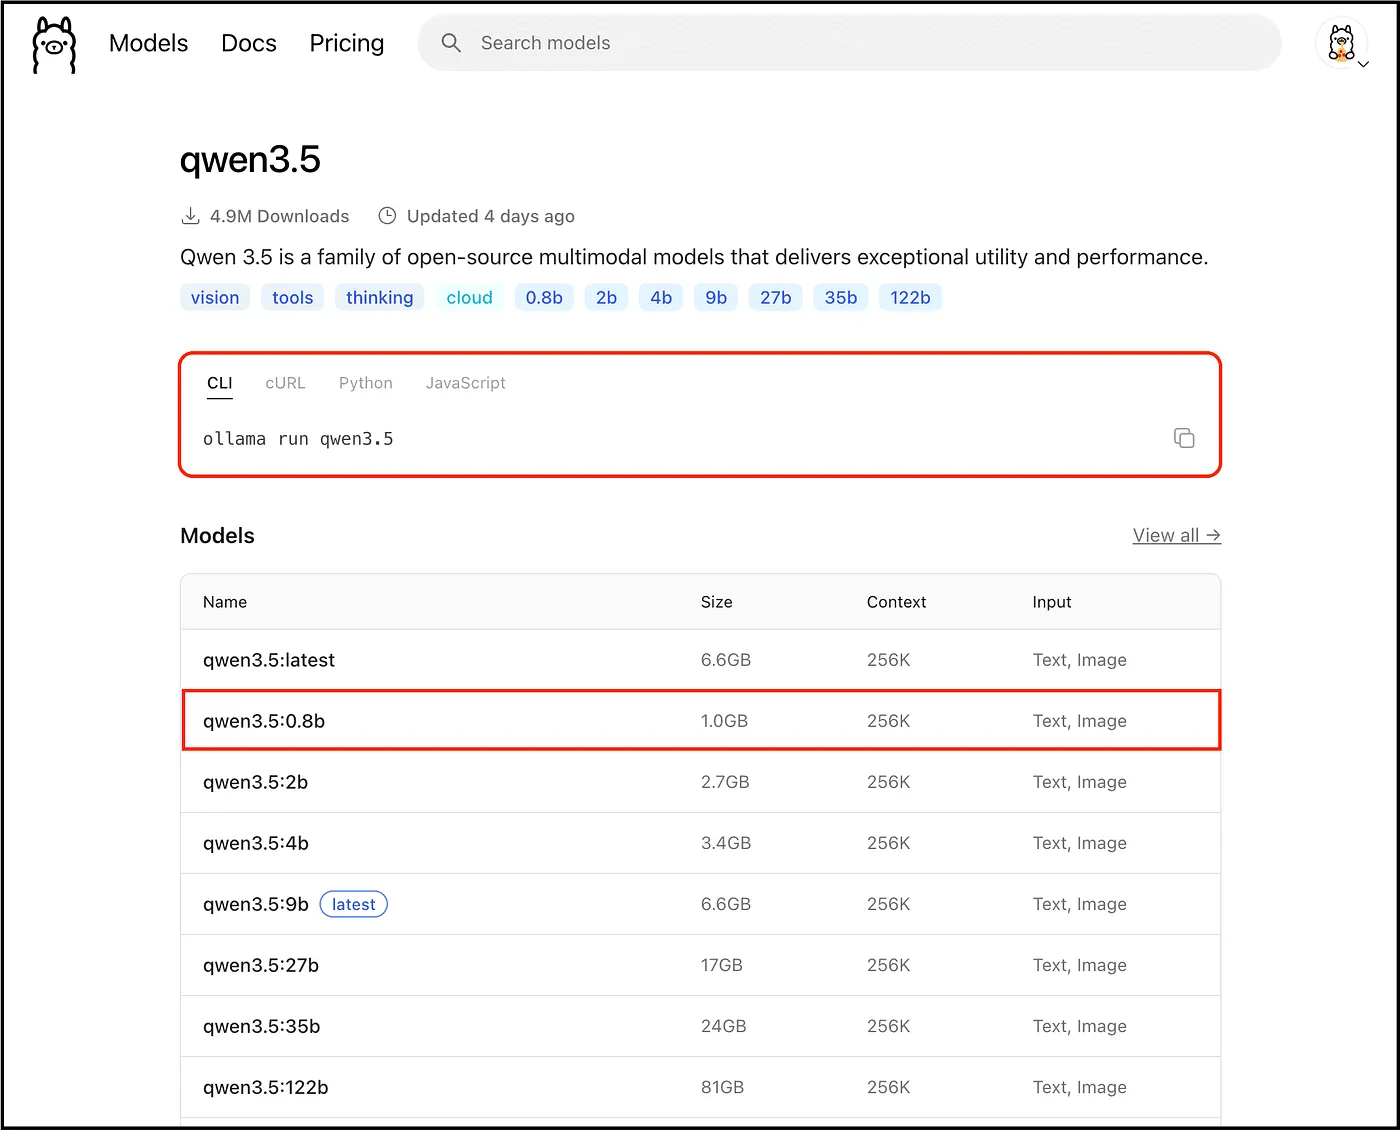
Task: Select the 122b size tag
Action: pyautogui.click(x=911, y=297)
